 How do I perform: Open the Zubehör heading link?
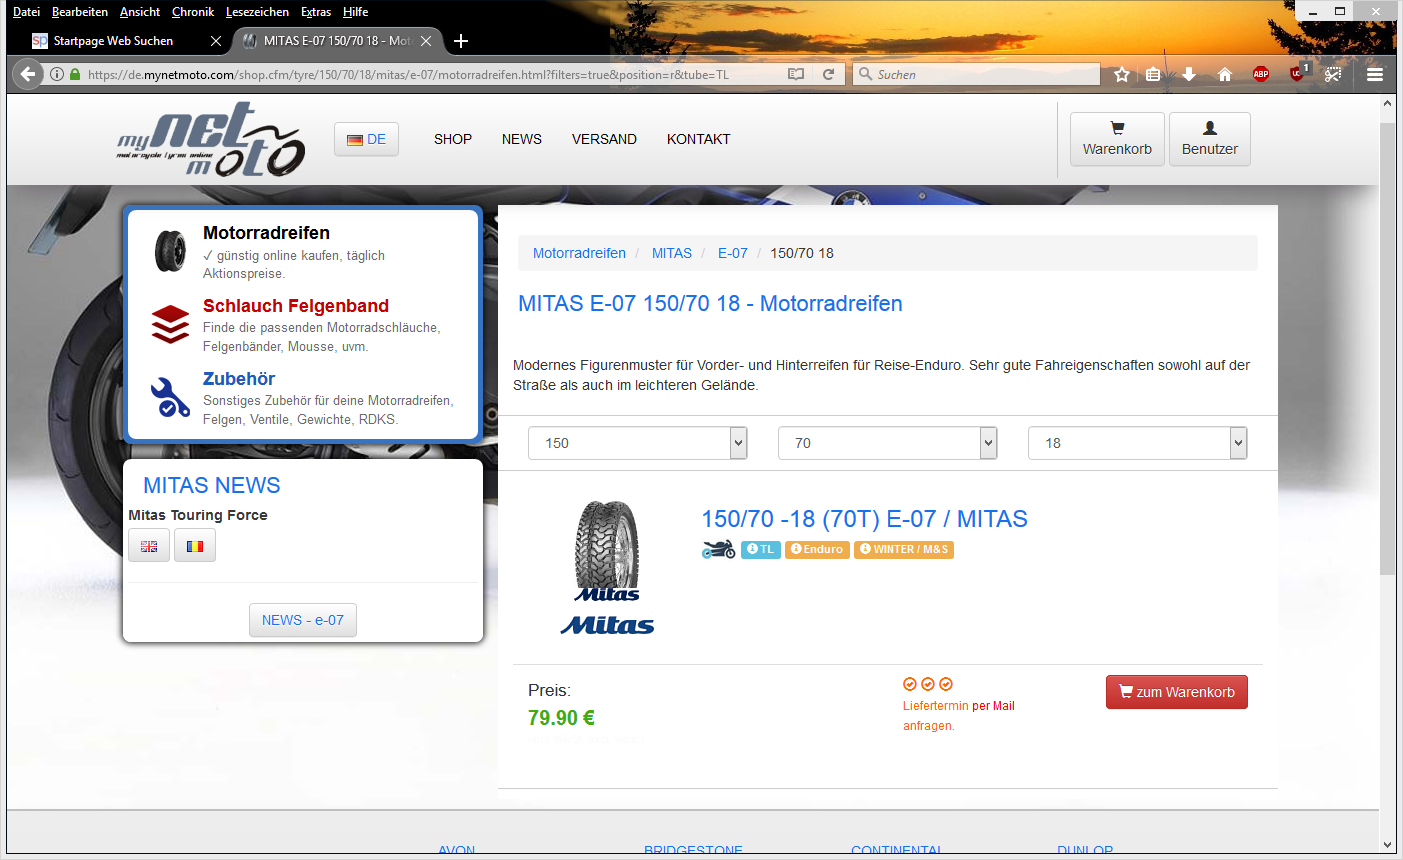(239, 379)
